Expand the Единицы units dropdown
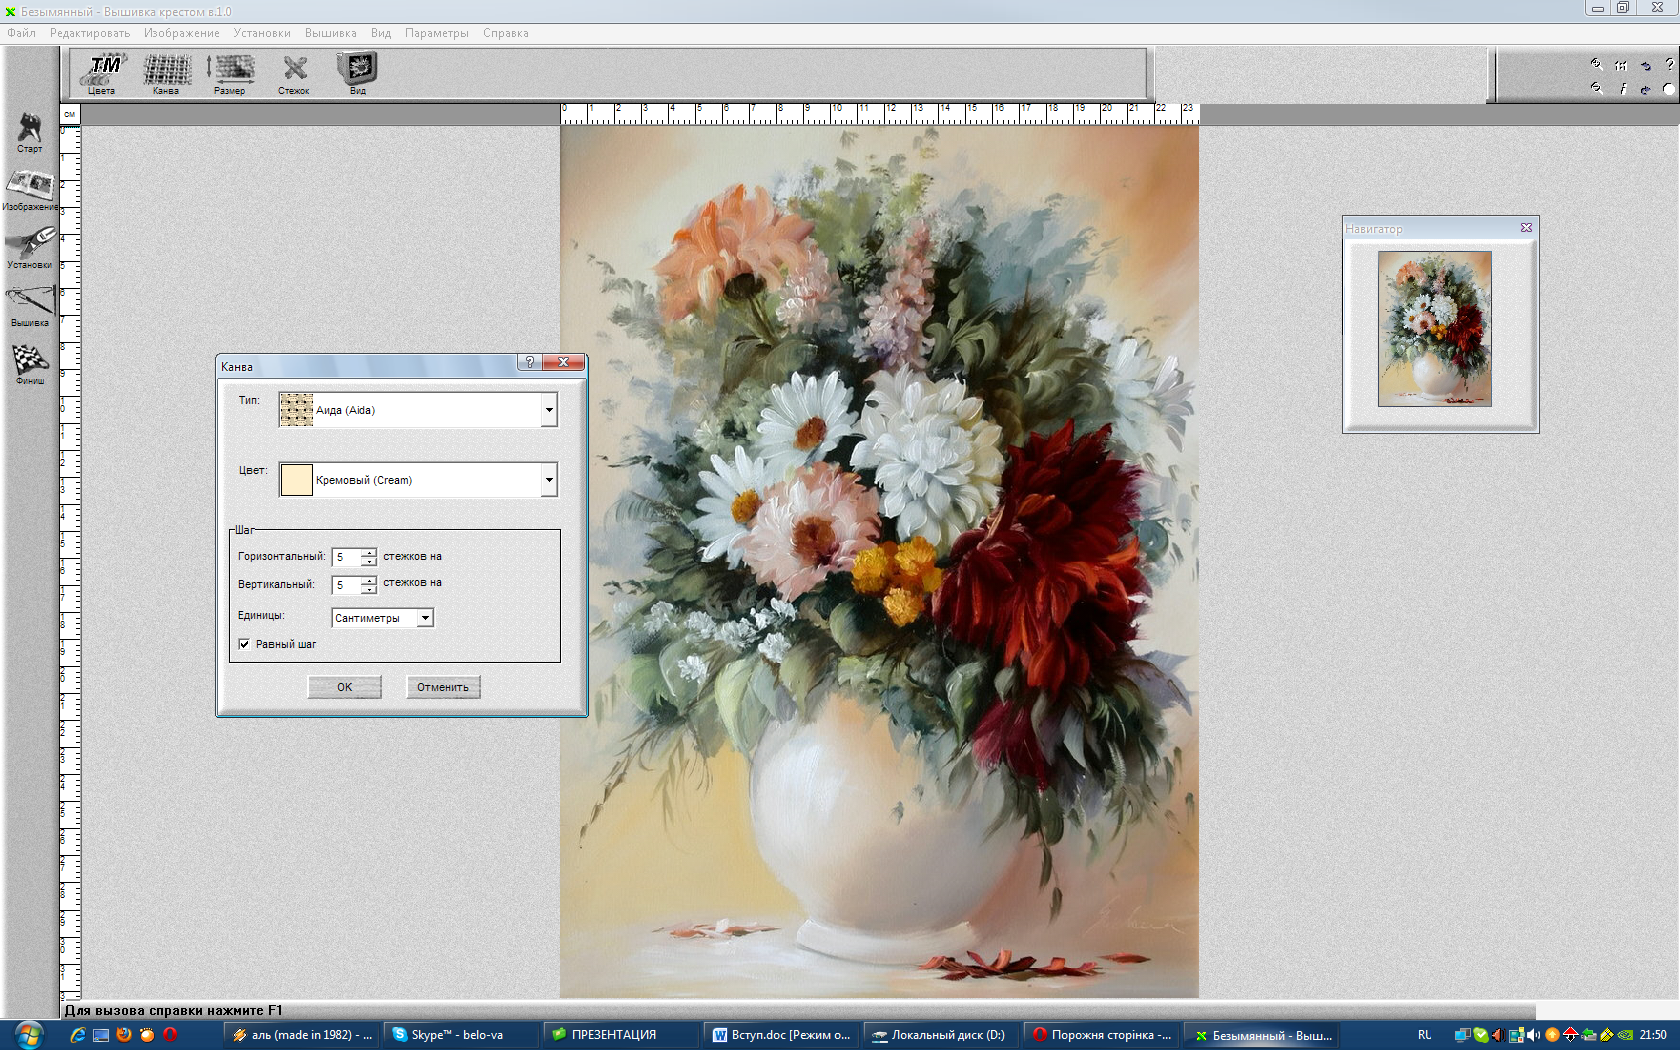 pos(425,618)
